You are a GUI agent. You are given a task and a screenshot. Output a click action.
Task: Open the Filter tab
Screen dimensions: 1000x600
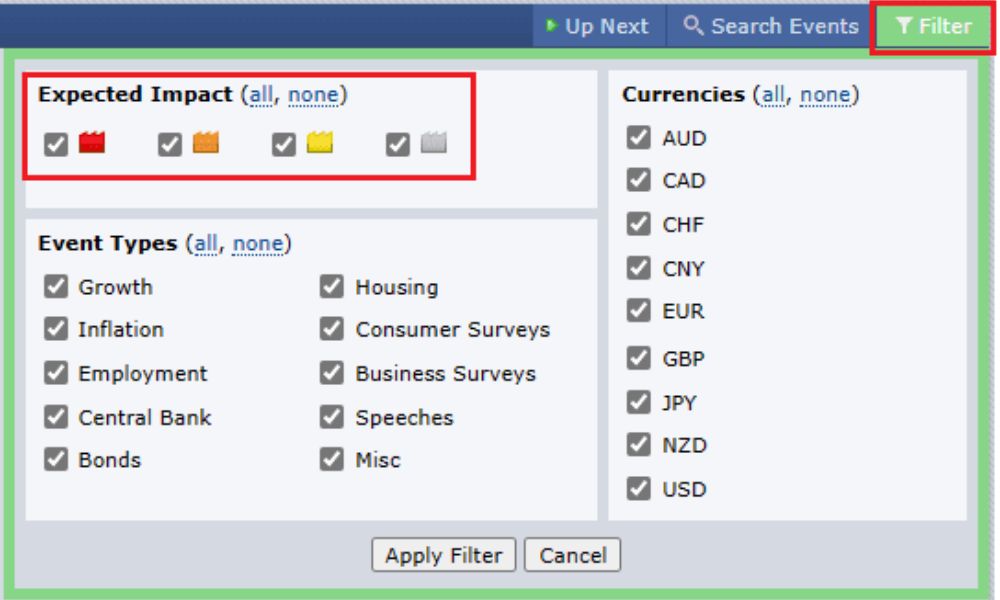tap(932, 27)
